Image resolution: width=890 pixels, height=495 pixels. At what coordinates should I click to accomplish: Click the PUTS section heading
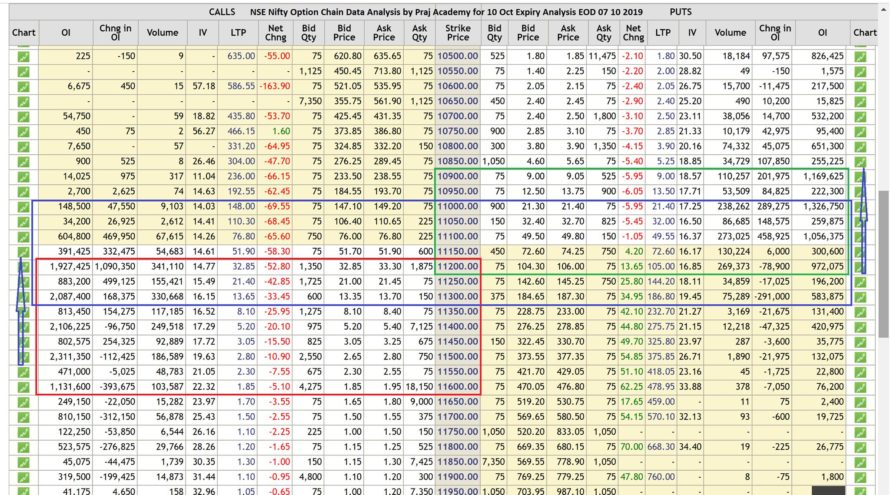(x=681, y=12)
